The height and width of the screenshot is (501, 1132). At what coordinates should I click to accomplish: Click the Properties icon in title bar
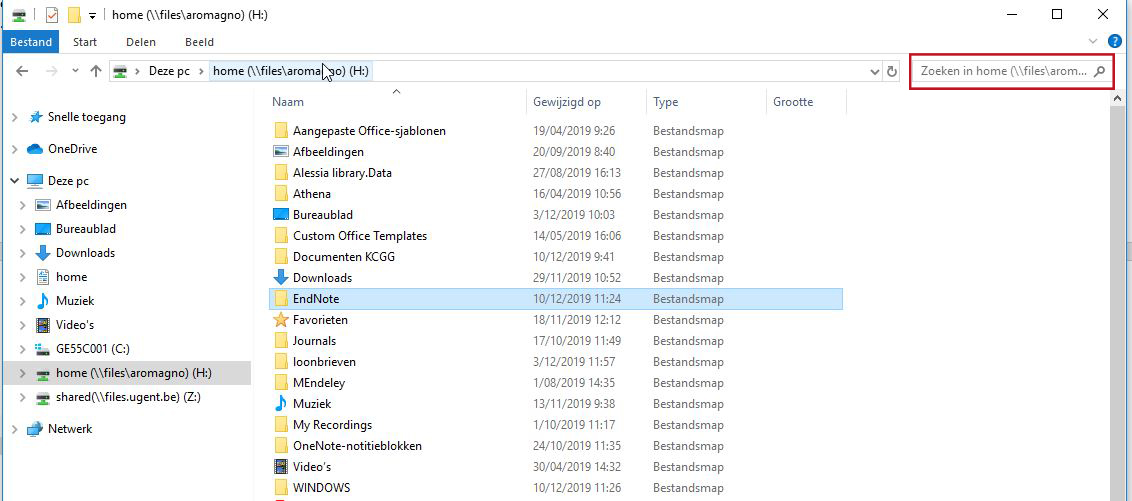52,15
